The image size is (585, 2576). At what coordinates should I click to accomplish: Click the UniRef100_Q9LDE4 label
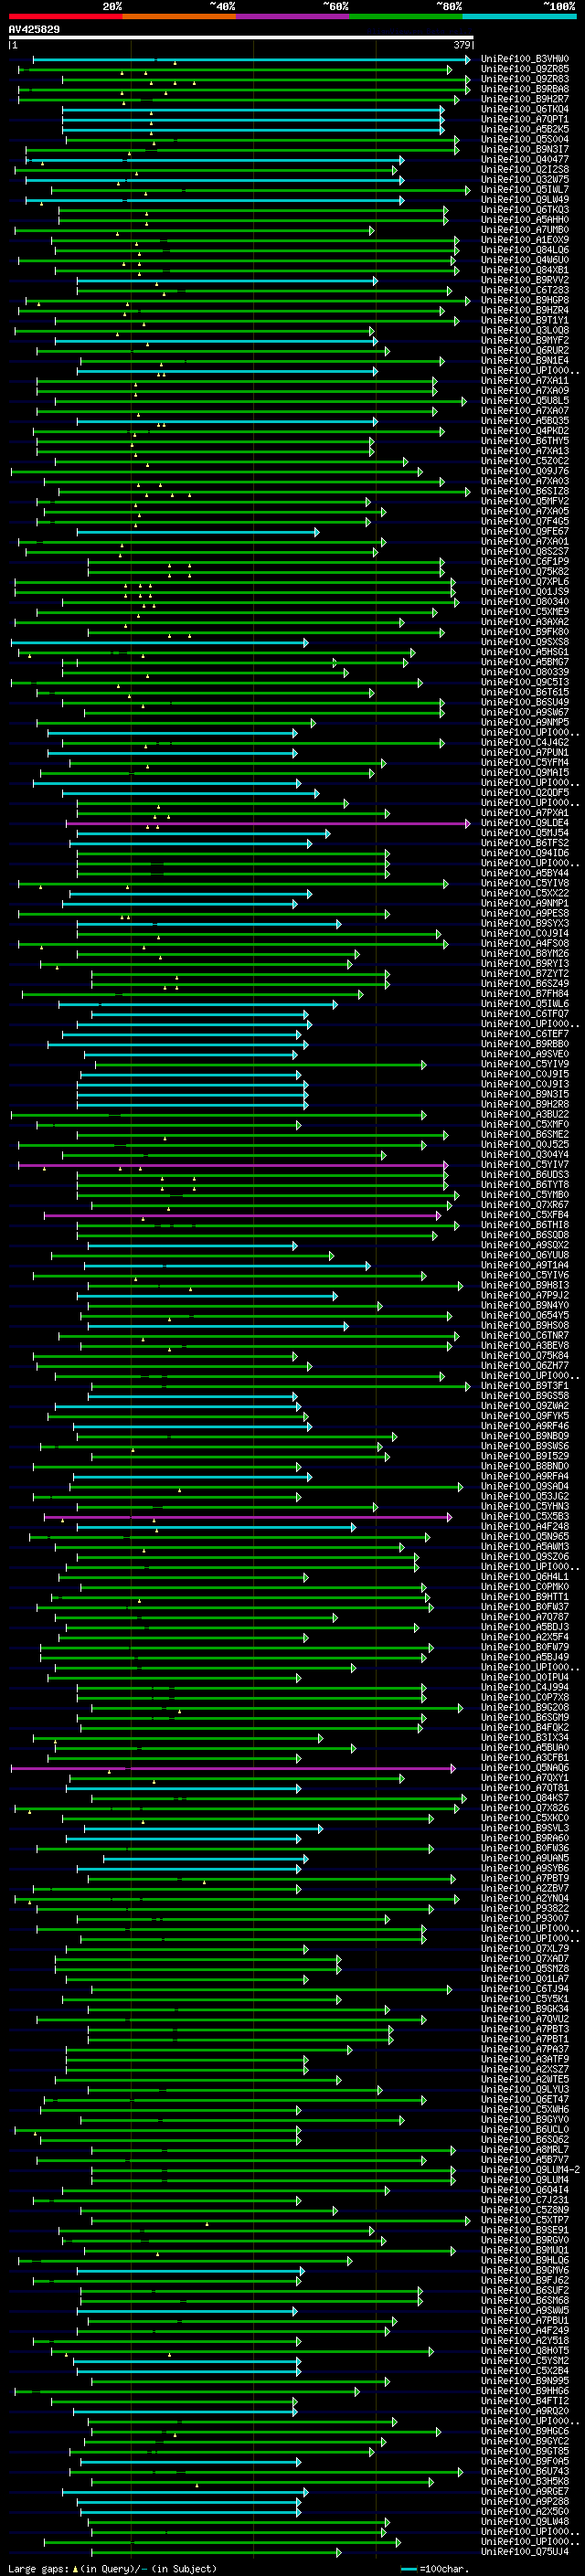pyautogui.click(x=525, y=823)
